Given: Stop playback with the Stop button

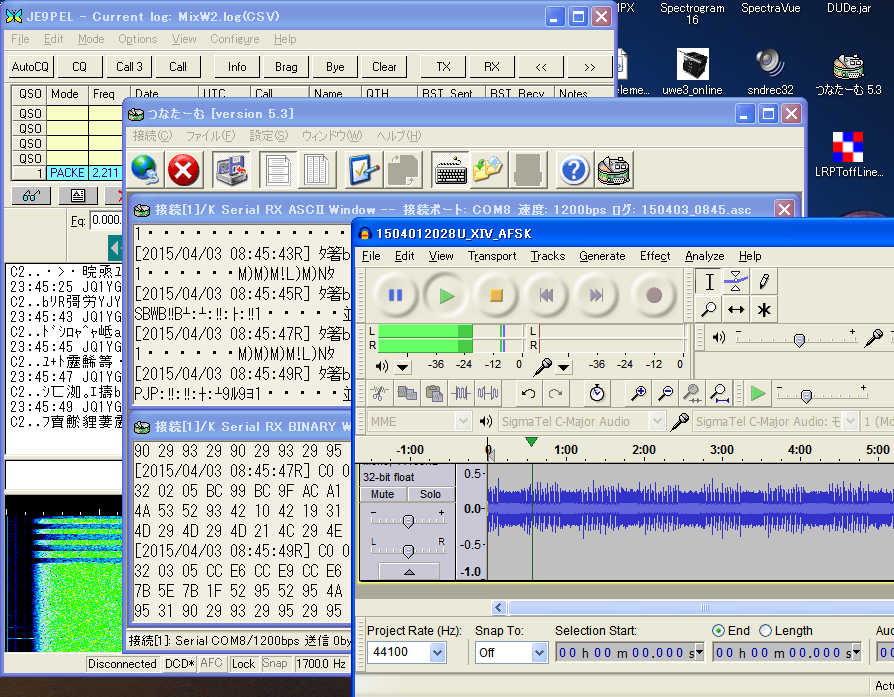Looking at the screenshot, I should click(496, 295).
